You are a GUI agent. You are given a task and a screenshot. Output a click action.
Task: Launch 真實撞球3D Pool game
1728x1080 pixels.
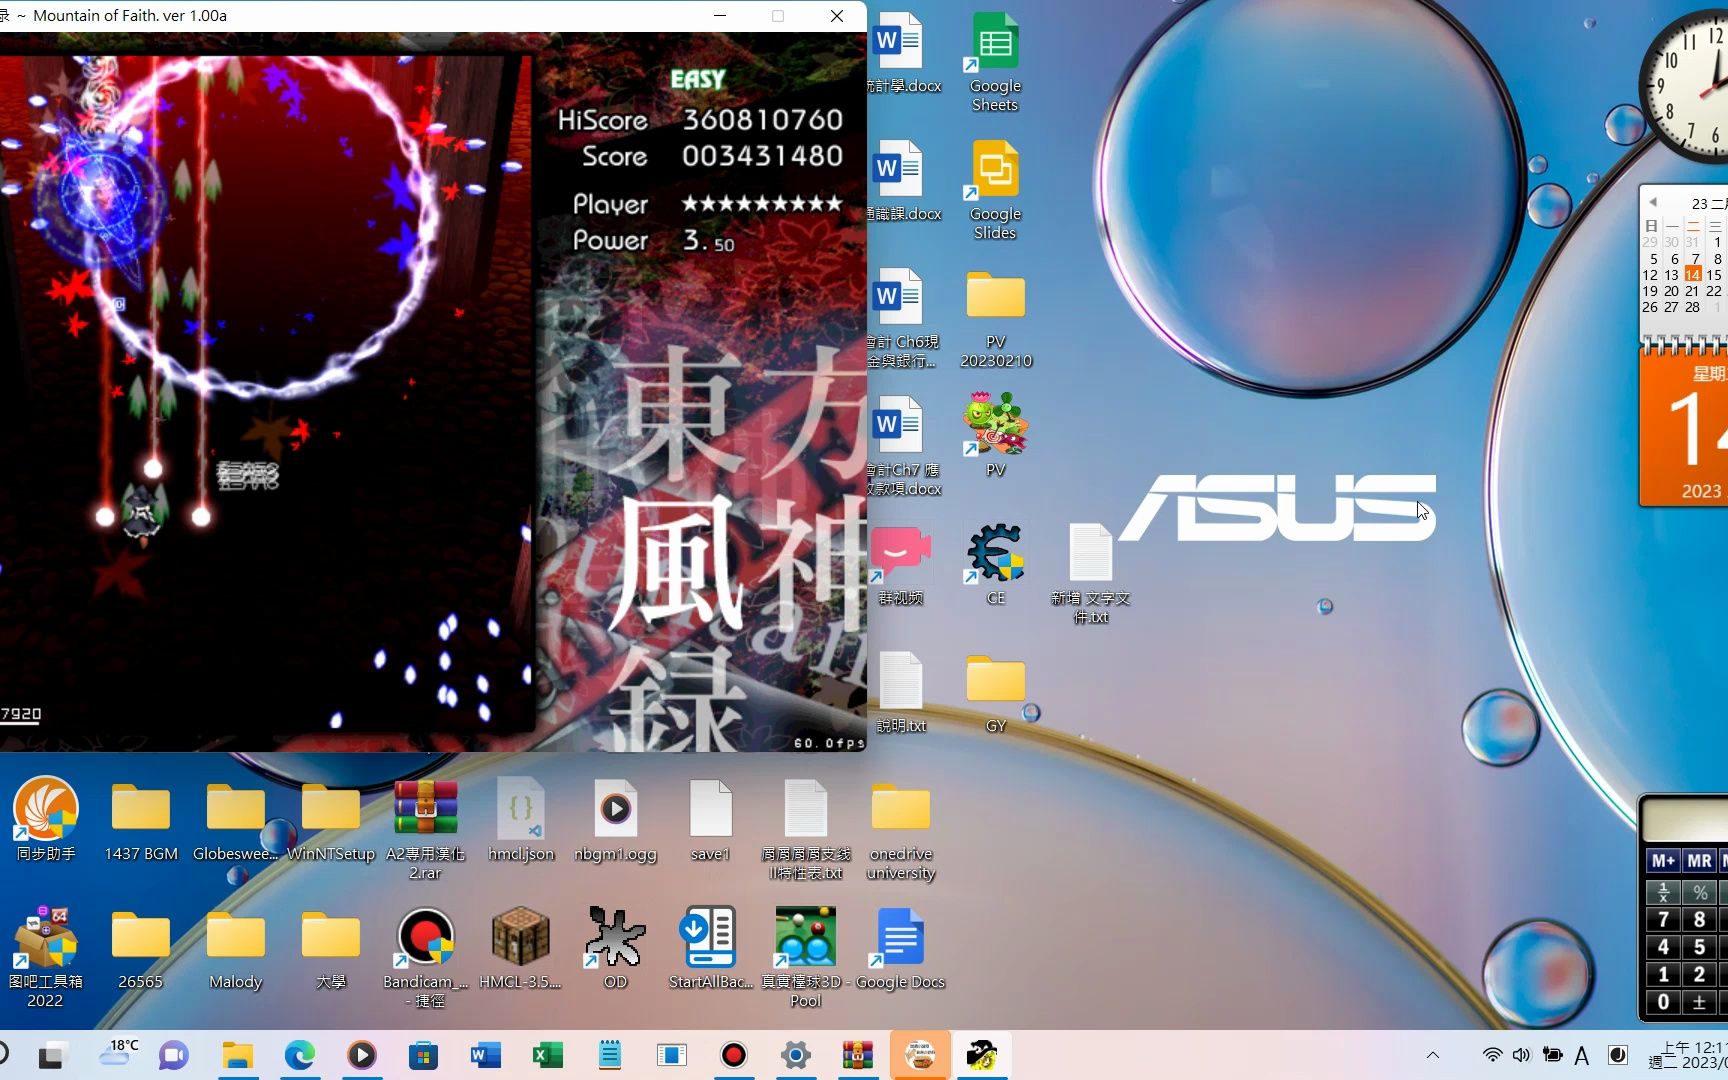tap(805, 956)
